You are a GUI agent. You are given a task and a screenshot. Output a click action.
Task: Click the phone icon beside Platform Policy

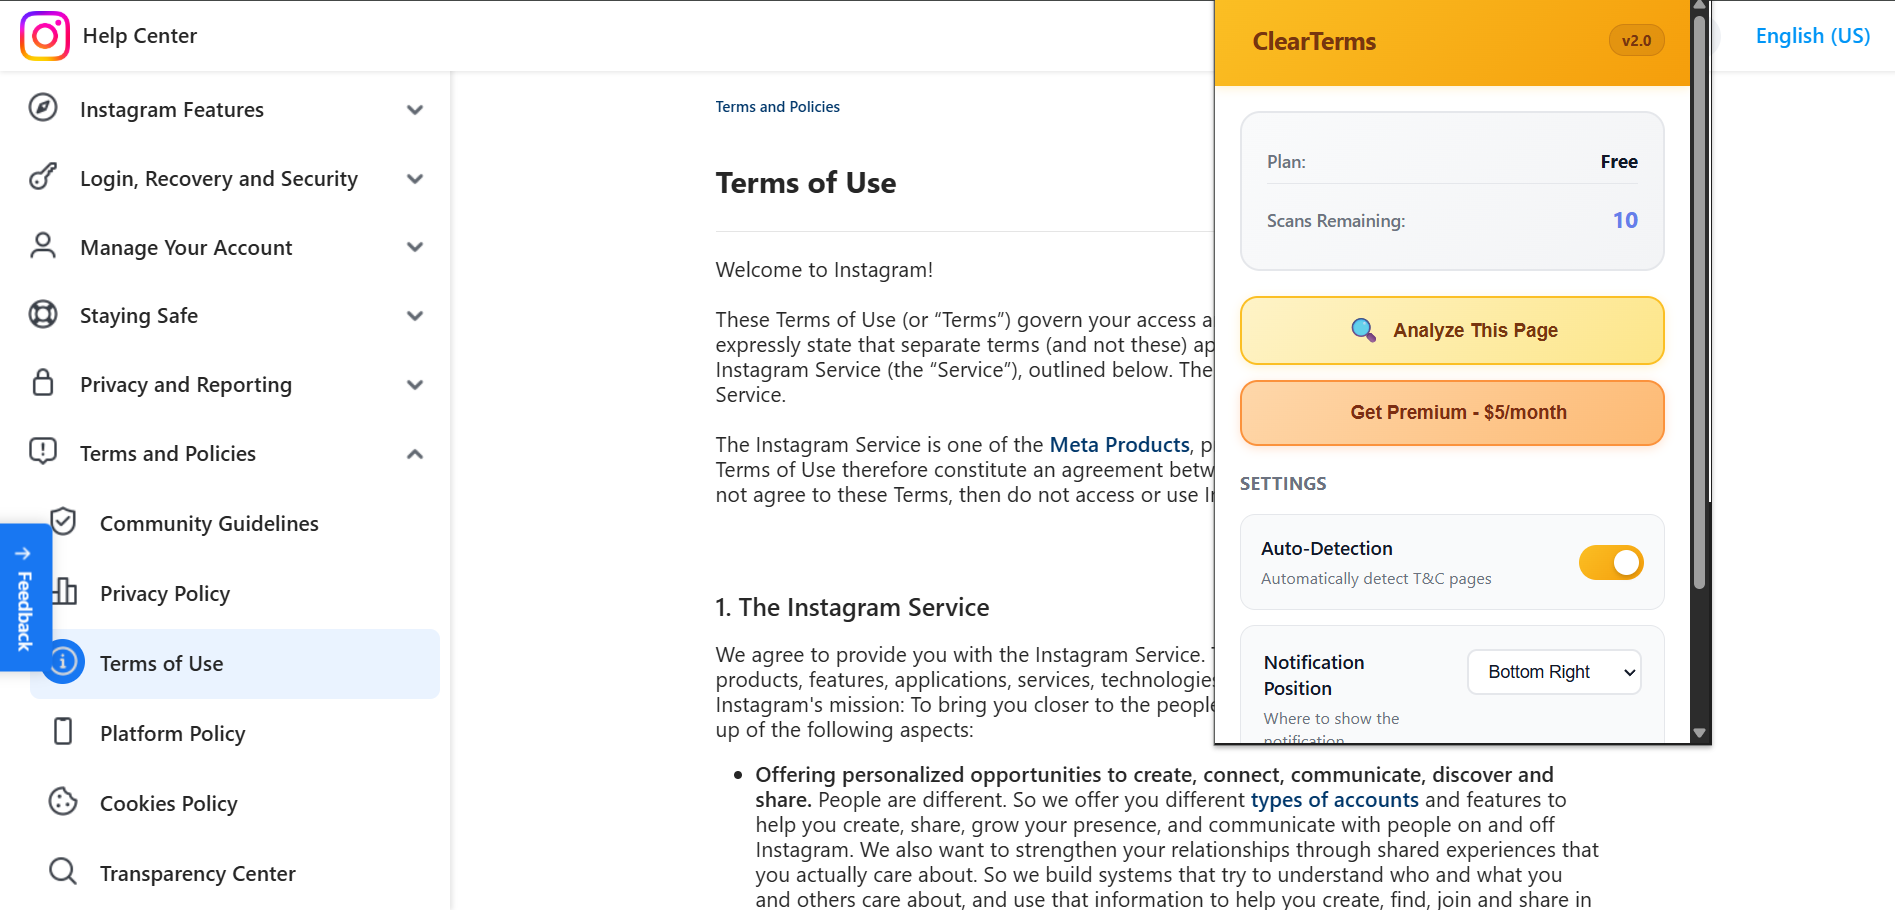click(63, 732)
